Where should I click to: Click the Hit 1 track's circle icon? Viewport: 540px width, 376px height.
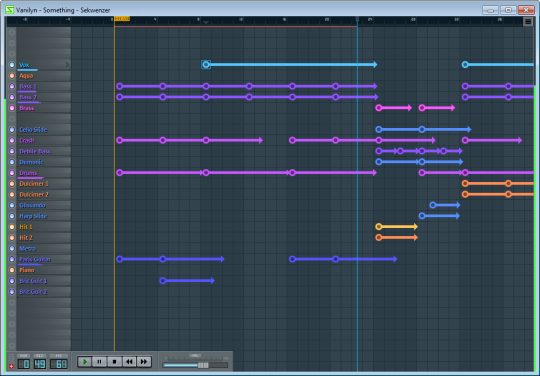click(x=12, y=227)
